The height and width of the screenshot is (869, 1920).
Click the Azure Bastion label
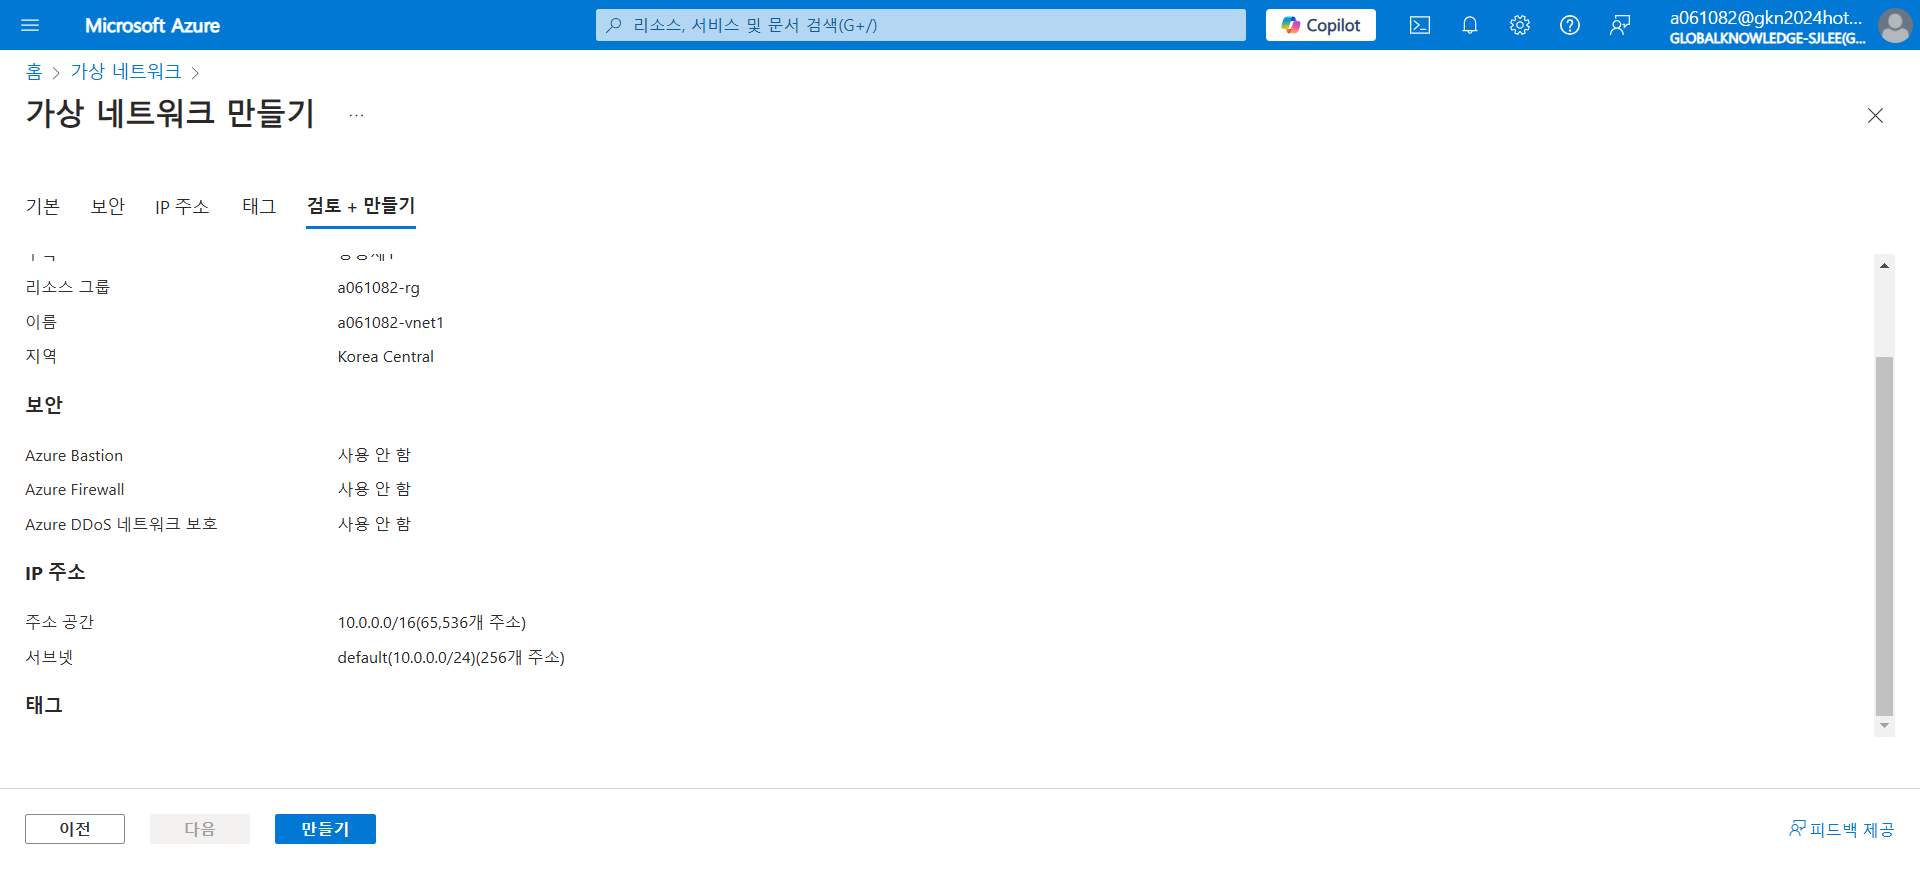point(74,456)
